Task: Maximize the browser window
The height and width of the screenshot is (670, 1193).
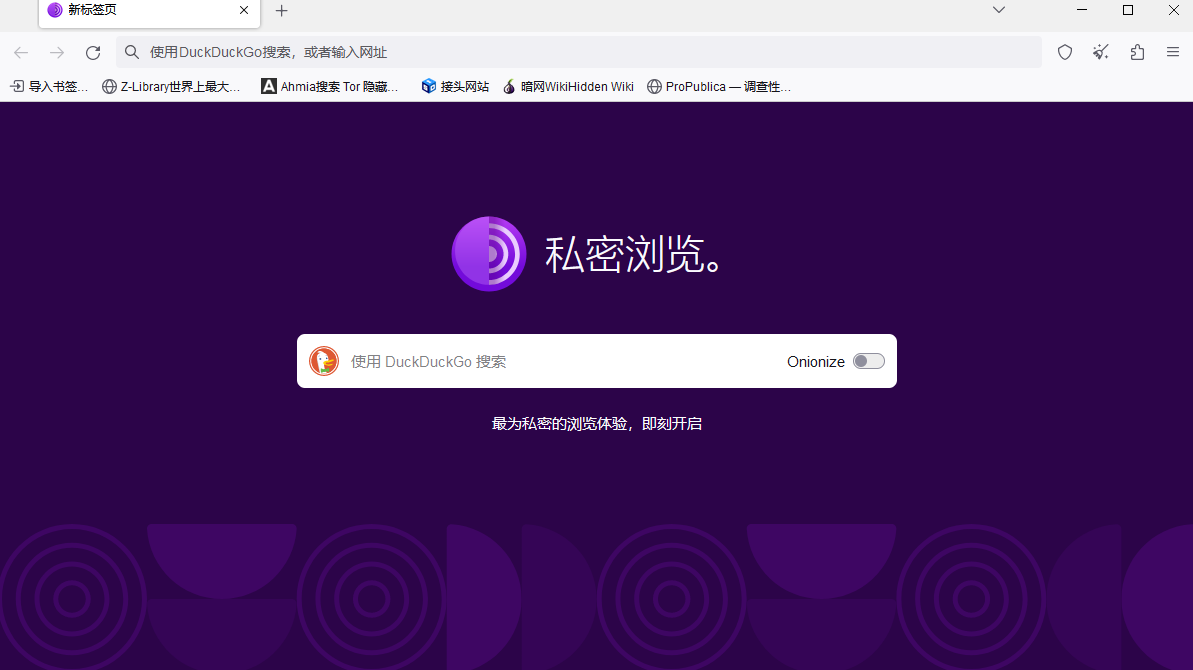Action: [1128, 10]
